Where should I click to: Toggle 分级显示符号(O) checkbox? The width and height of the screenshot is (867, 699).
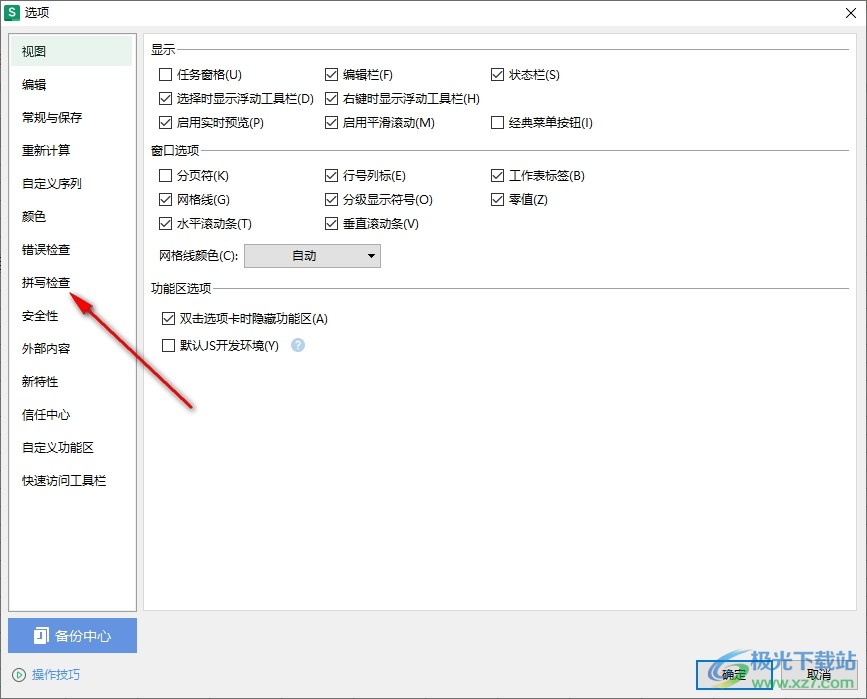331,200
